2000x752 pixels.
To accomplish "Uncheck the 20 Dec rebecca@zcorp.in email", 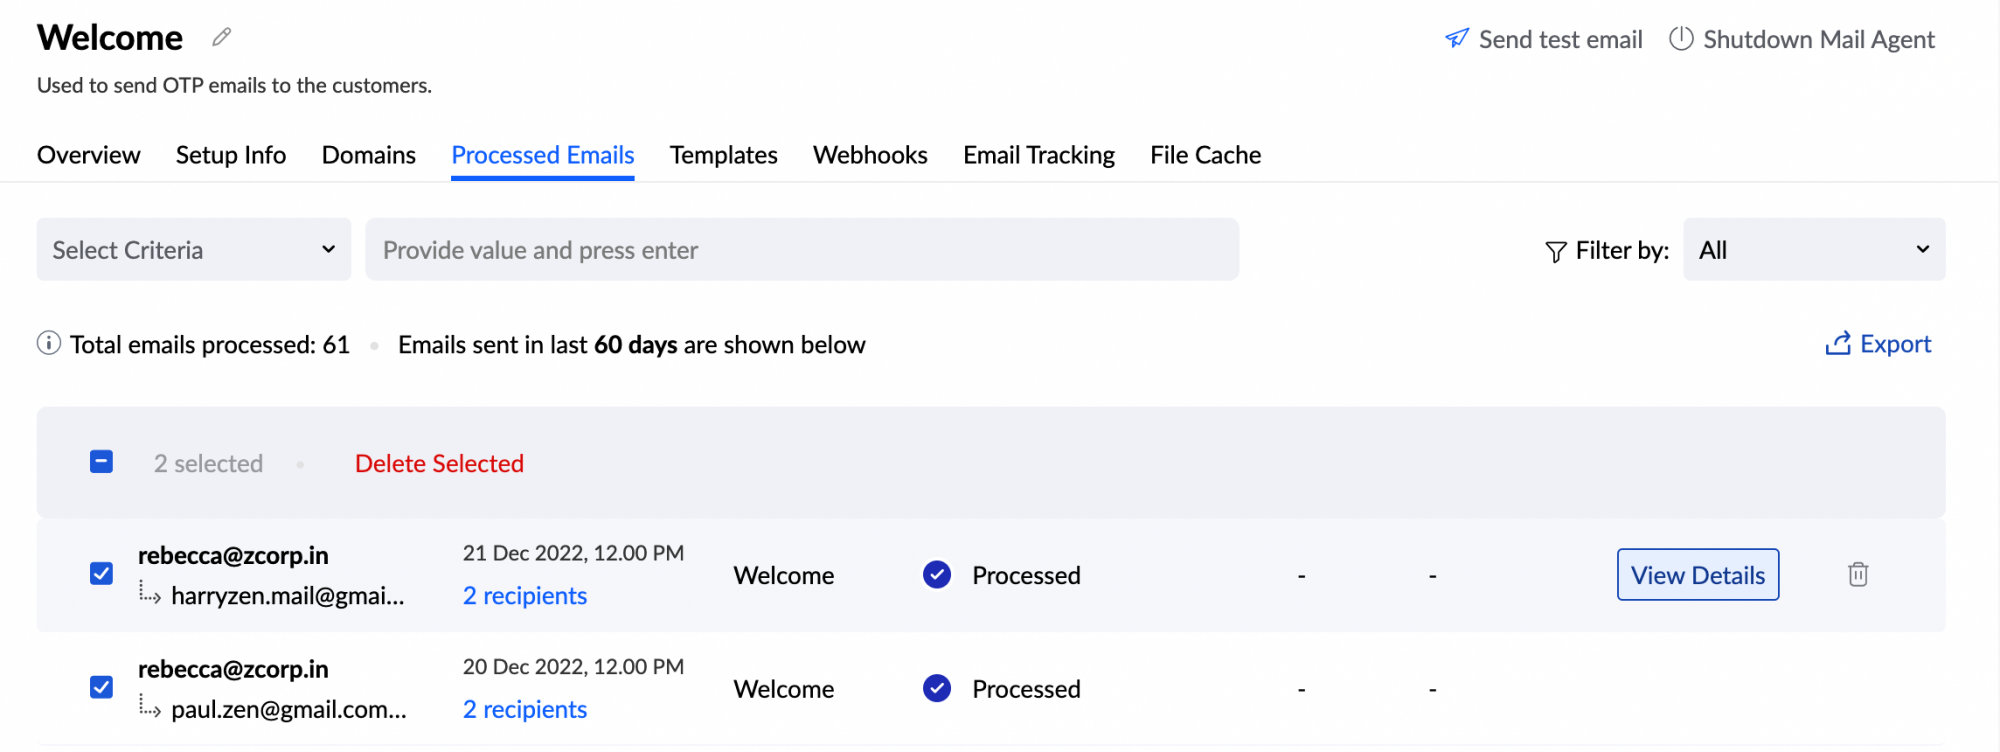I will point(101,688).
